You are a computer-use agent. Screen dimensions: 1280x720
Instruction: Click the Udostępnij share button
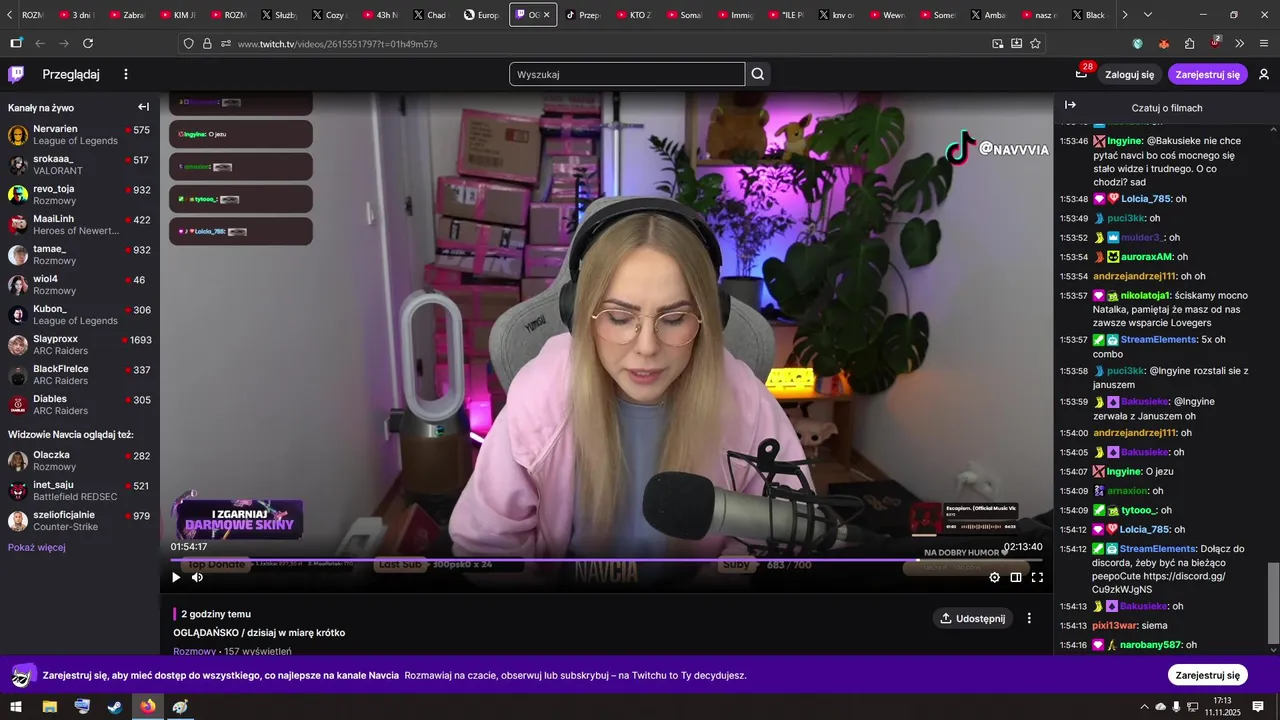coord(972,618)
